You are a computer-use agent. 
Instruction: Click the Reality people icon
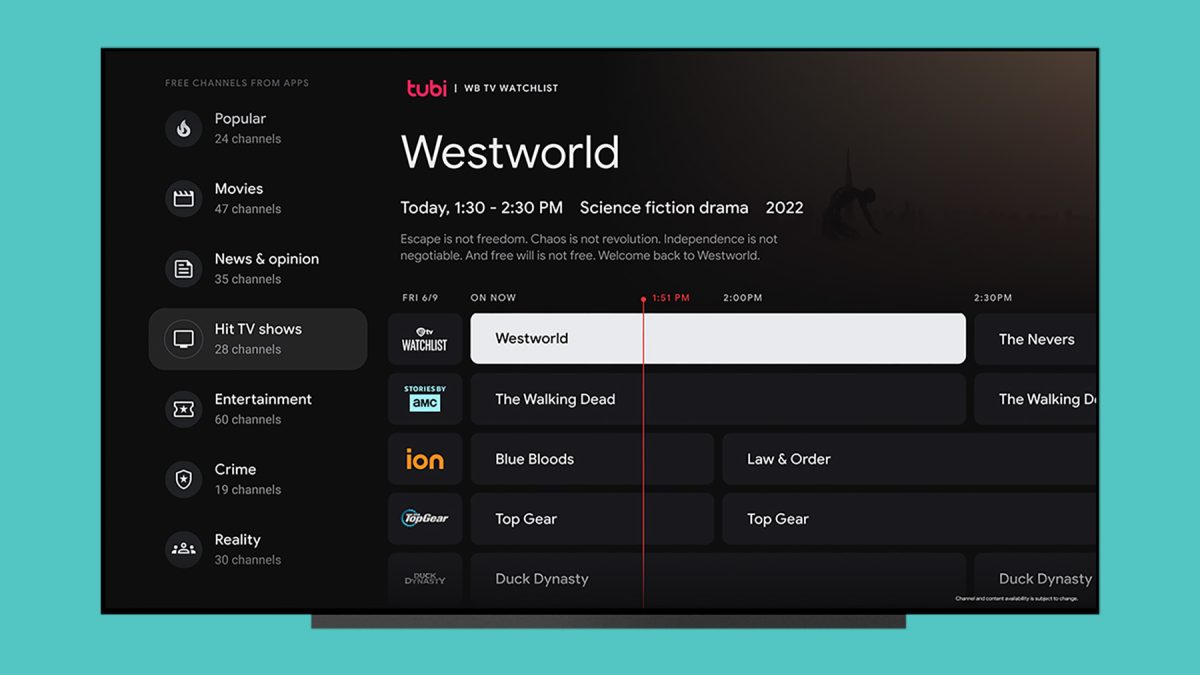tap(183, 549)
